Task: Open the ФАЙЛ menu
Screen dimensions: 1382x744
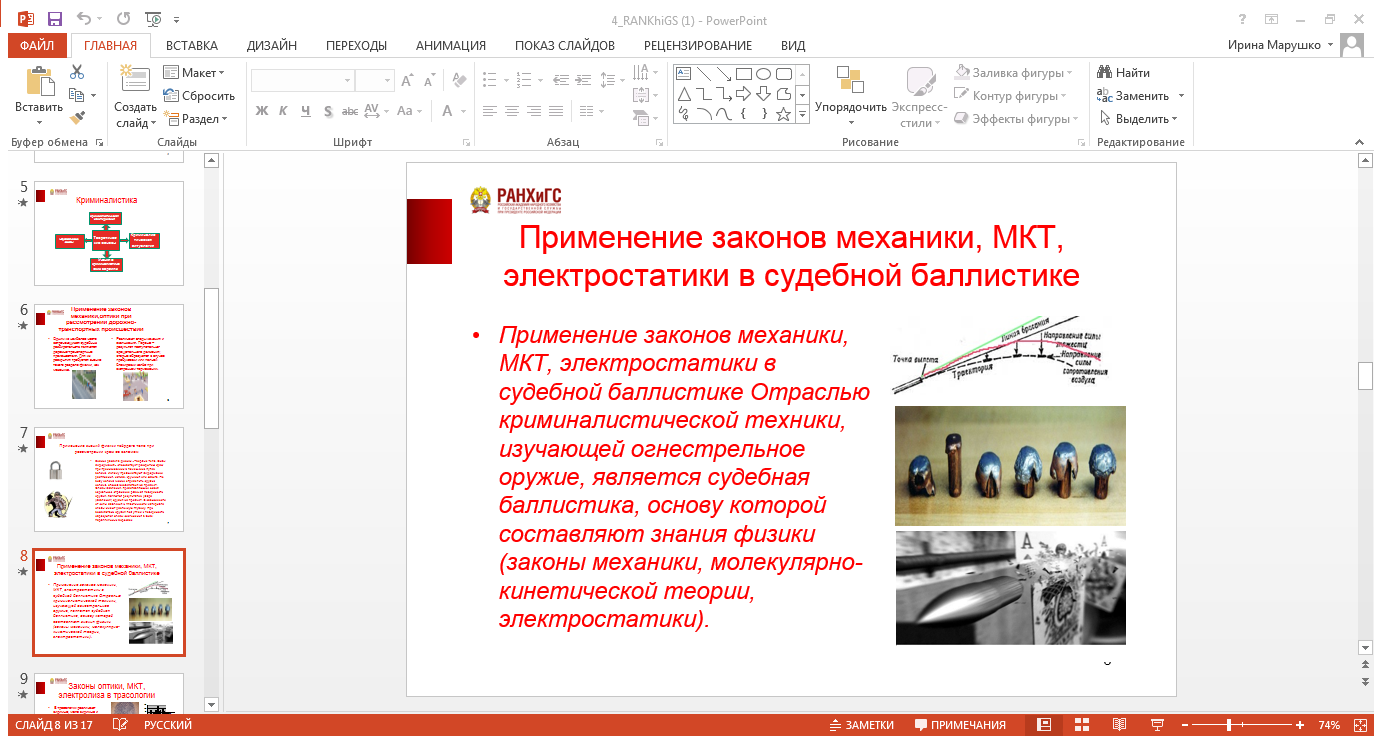Action: tap(37, 45)
